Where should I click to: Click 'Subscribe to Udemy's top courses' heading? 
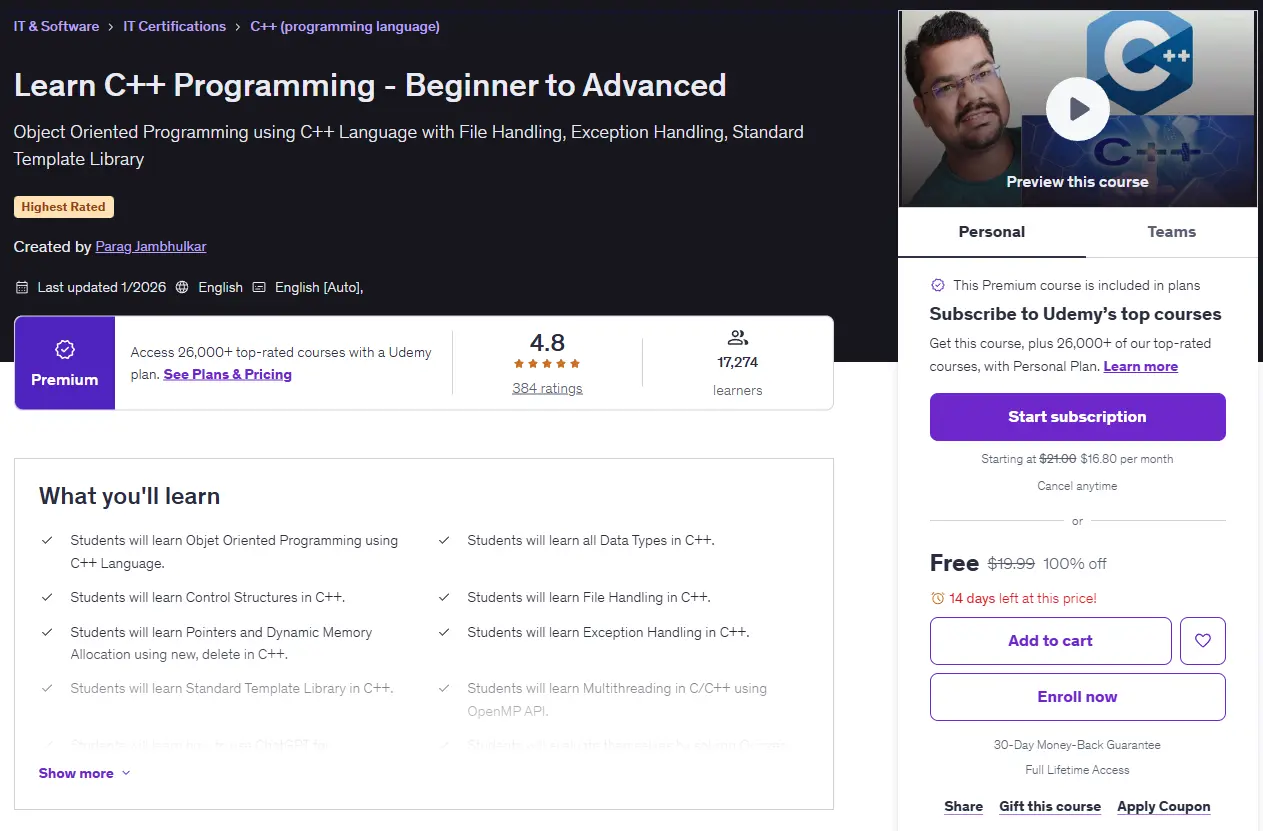pyautogui.click(x=1076, y=314)
